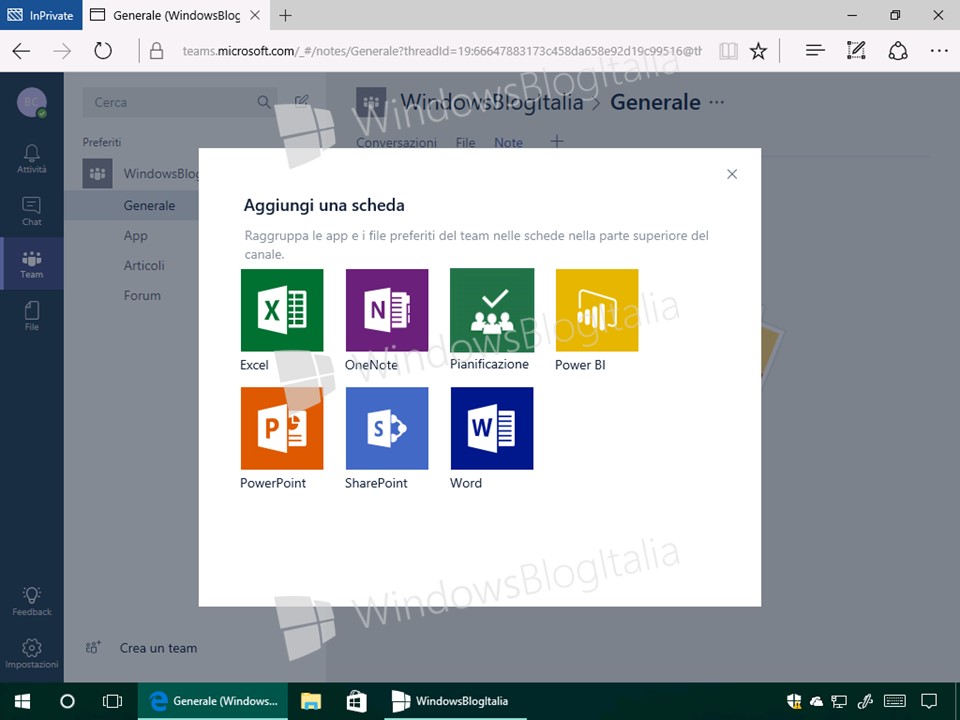Screen dimensions: 960x720
Task: Open the Generale channel more options menu
Action: click(x=716, y=102)
